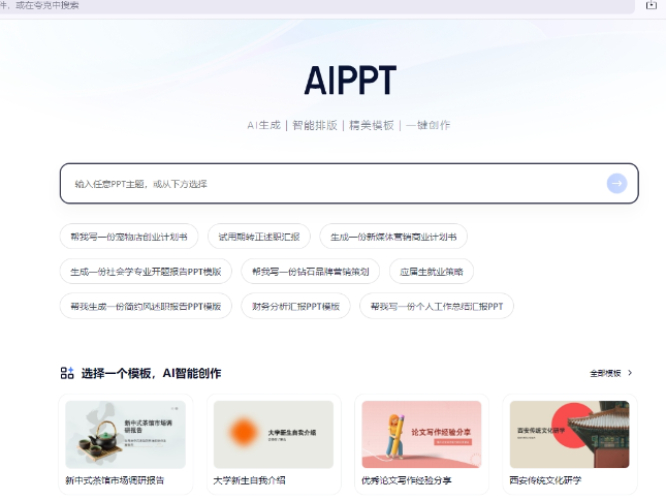
Task: Click the AIPPT heading logo
Action: coord(350,80)
